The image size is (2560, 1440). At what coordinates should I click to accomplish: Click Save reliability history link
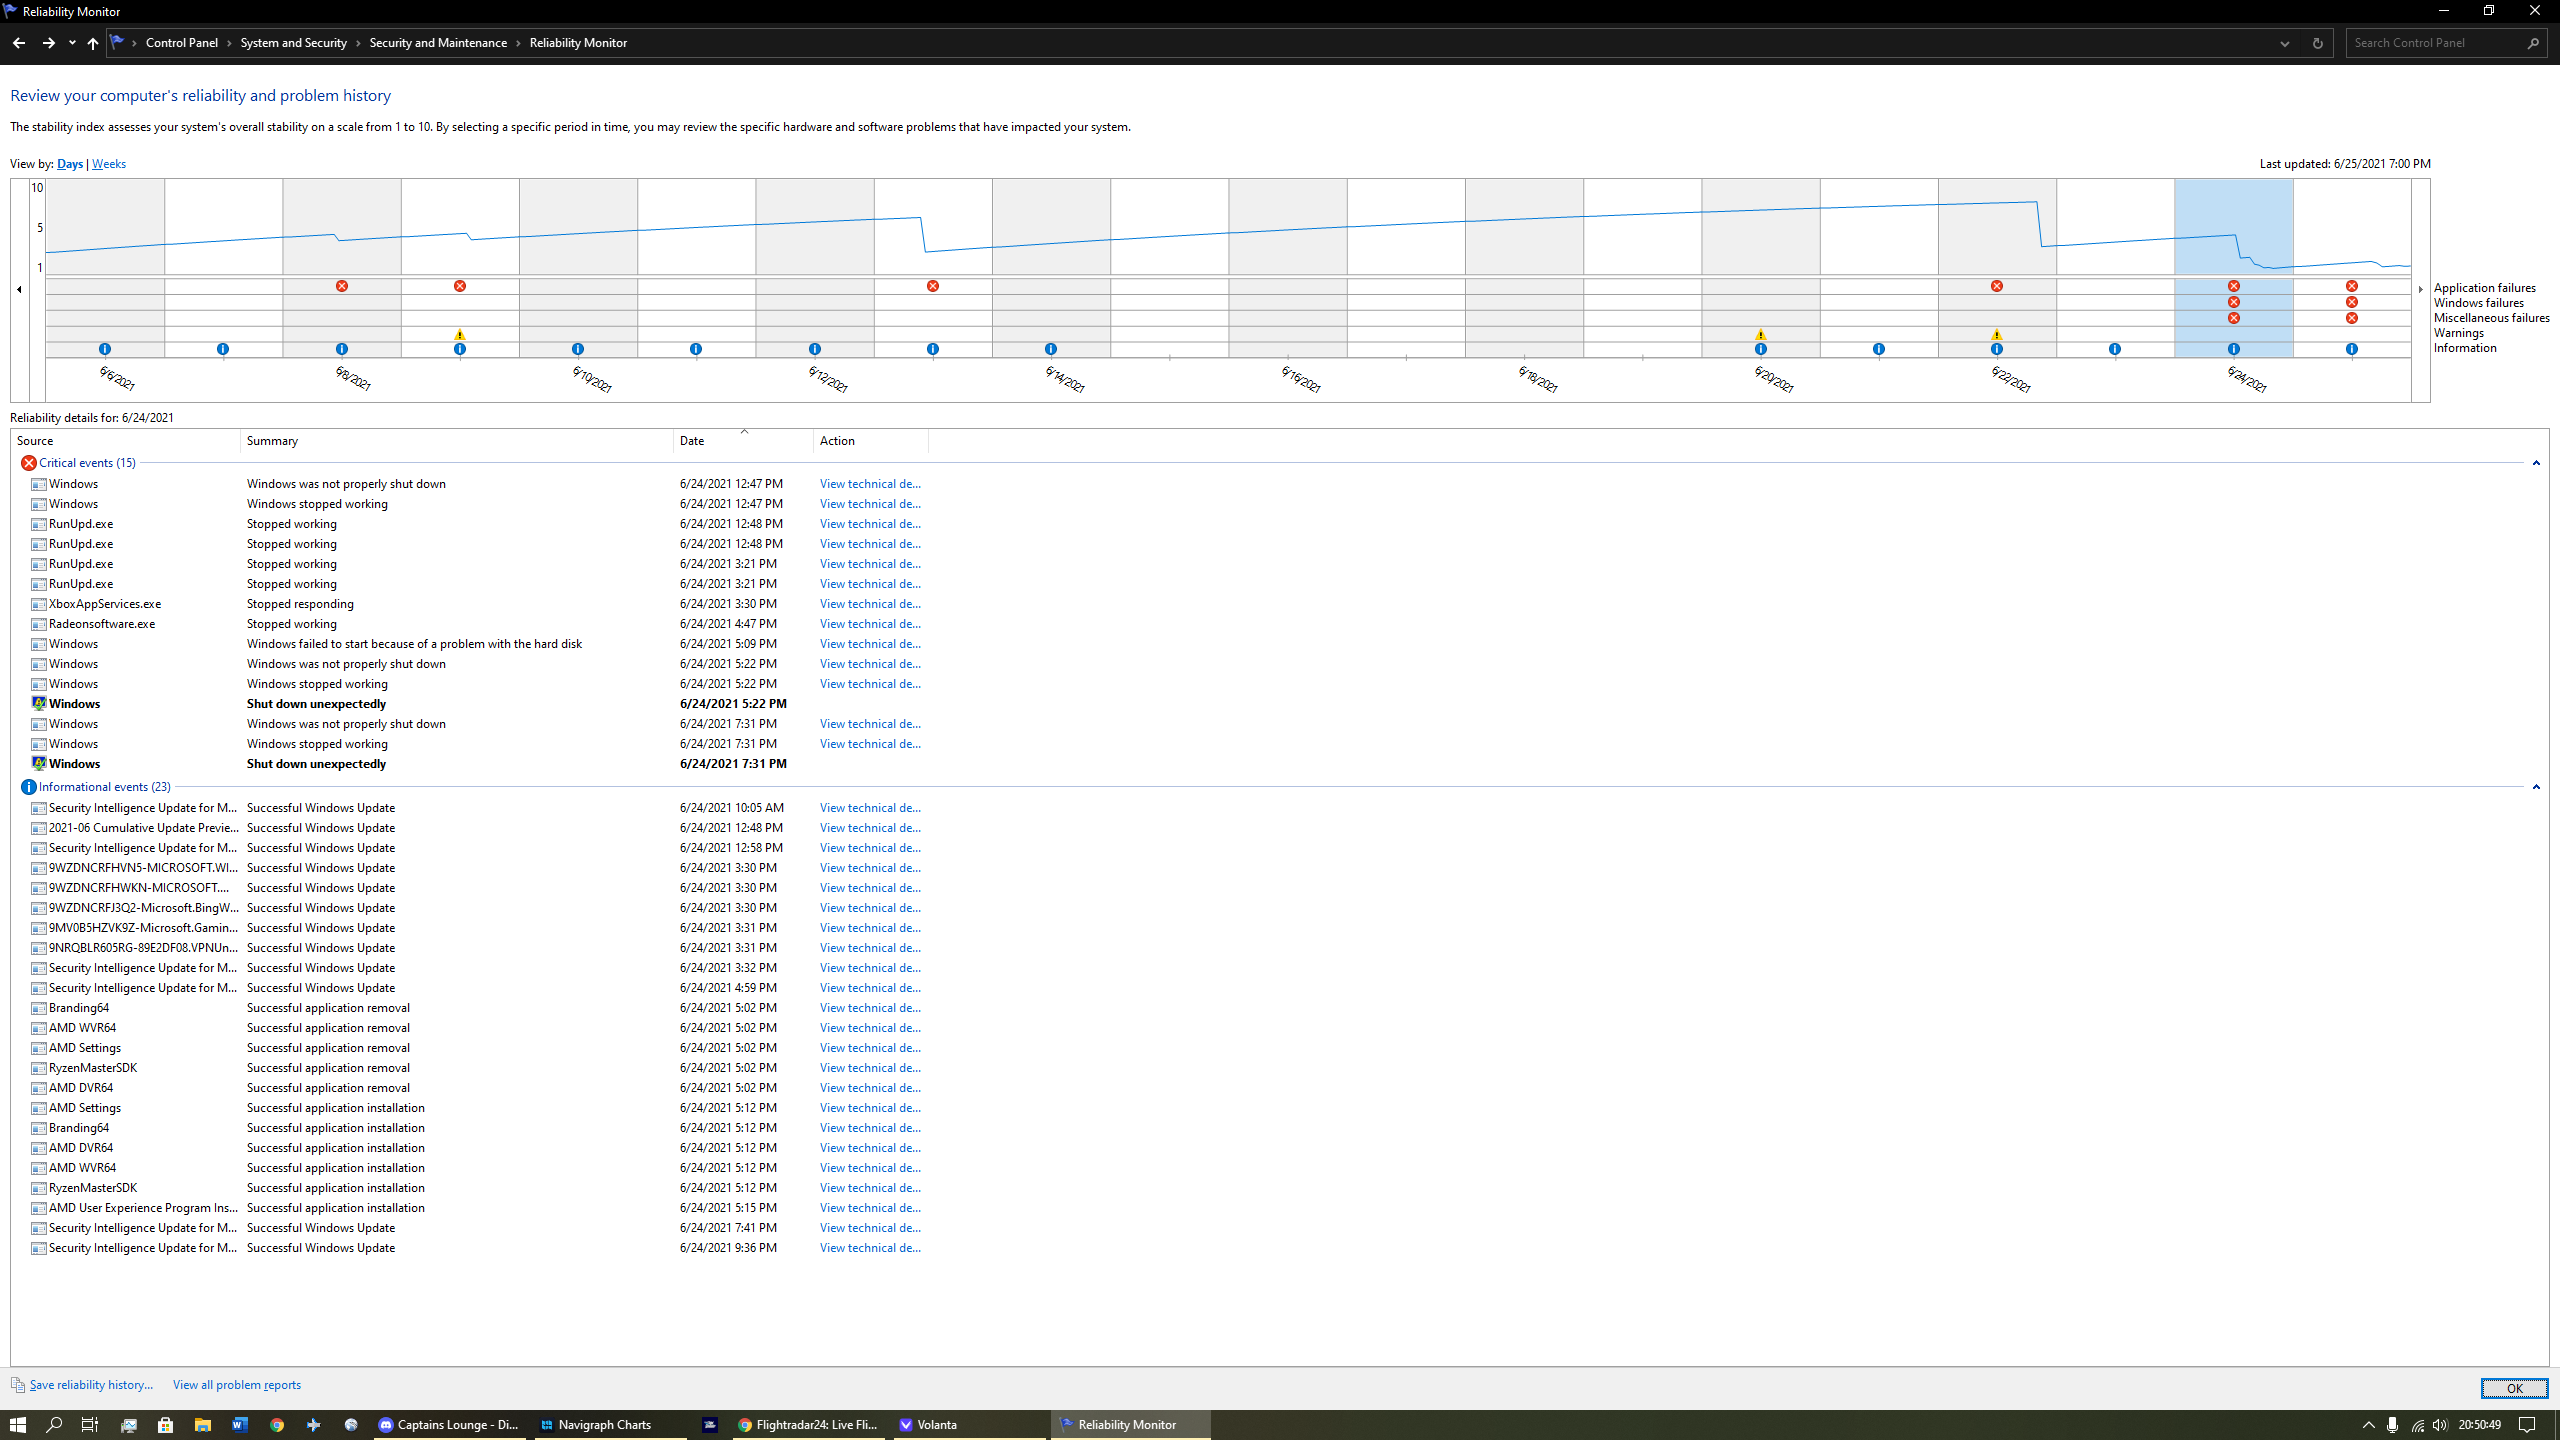point(91,1385)
